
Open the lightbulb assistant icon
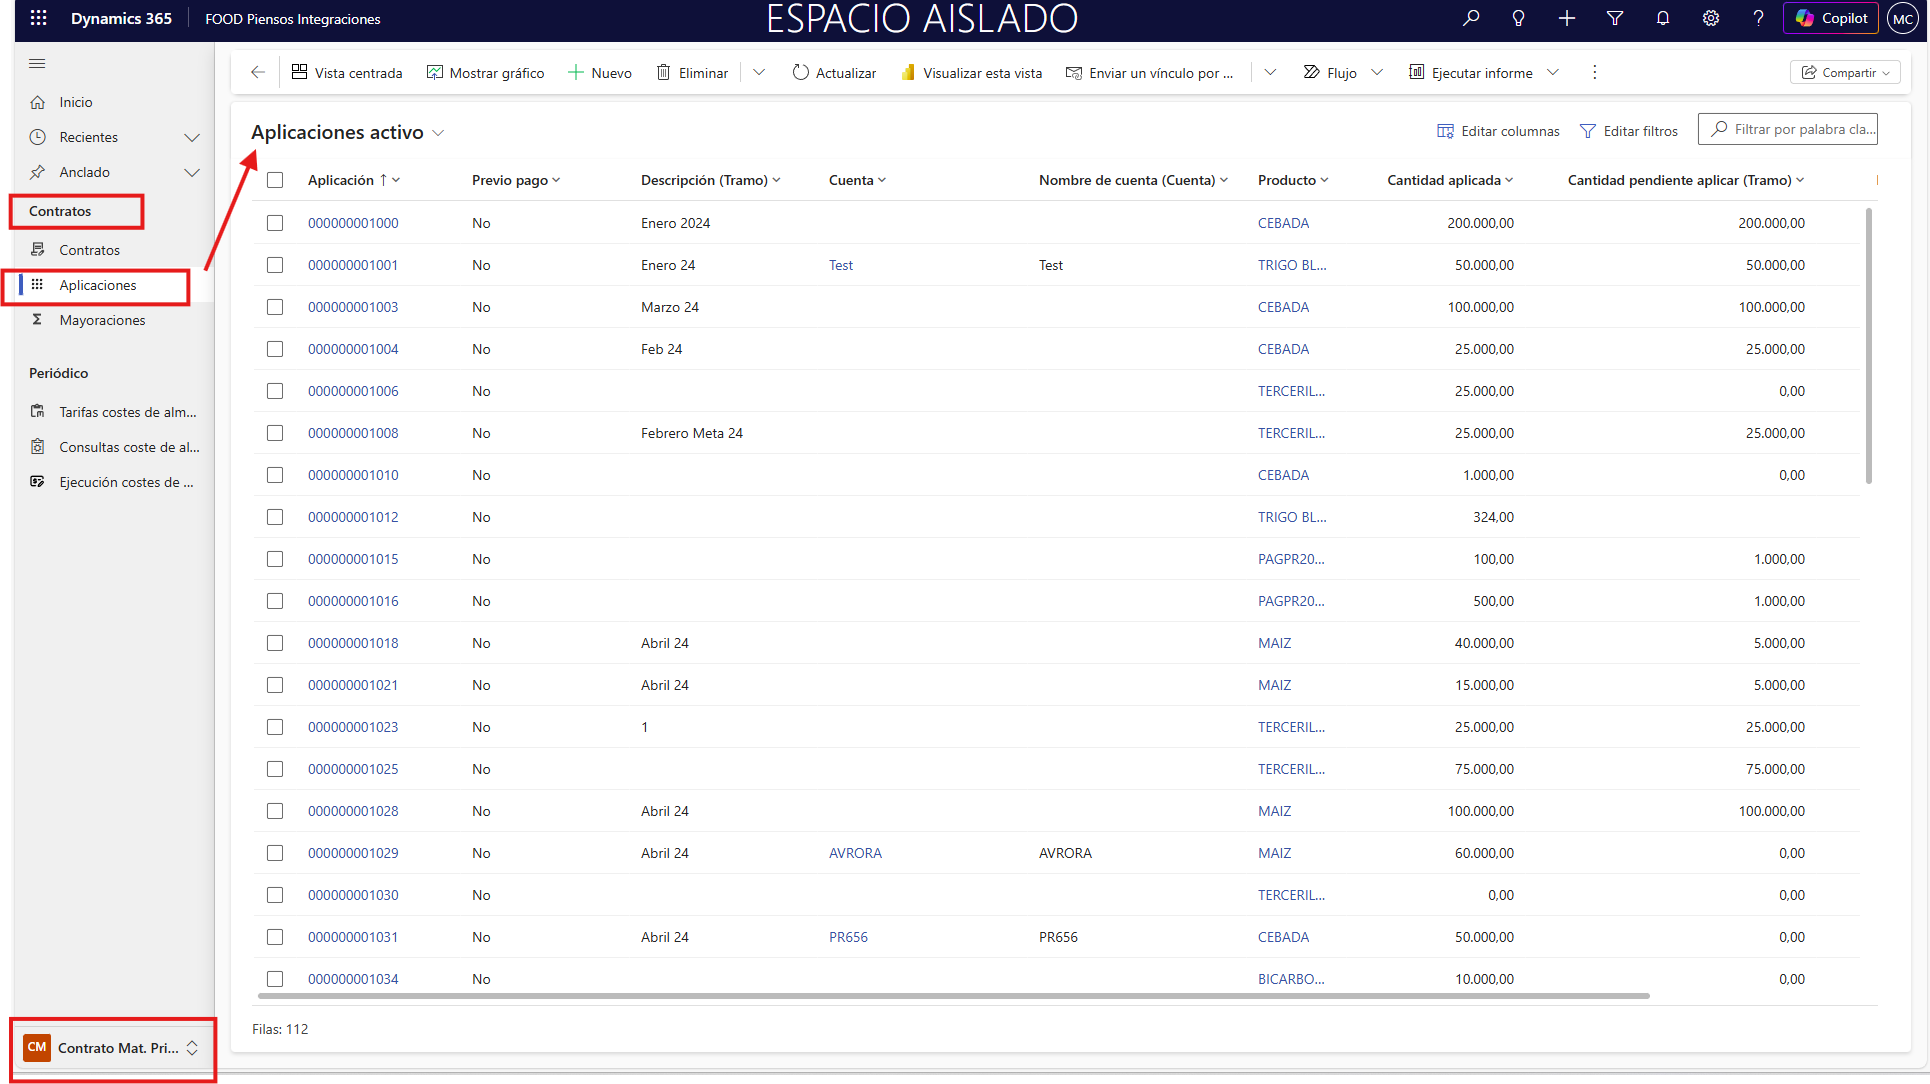pyautogui.click(x=1518, y=18)
